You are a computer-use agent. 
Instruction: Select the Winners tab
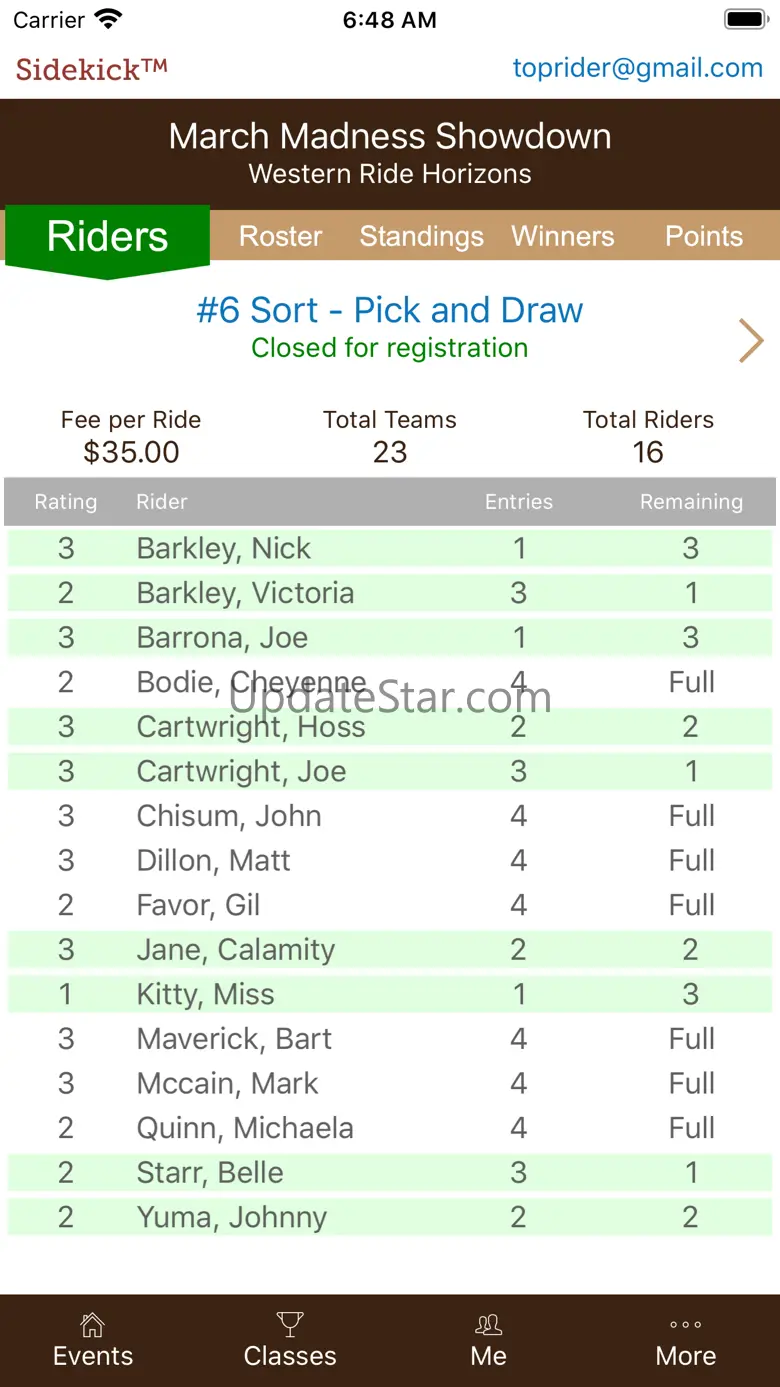(563, 237)
